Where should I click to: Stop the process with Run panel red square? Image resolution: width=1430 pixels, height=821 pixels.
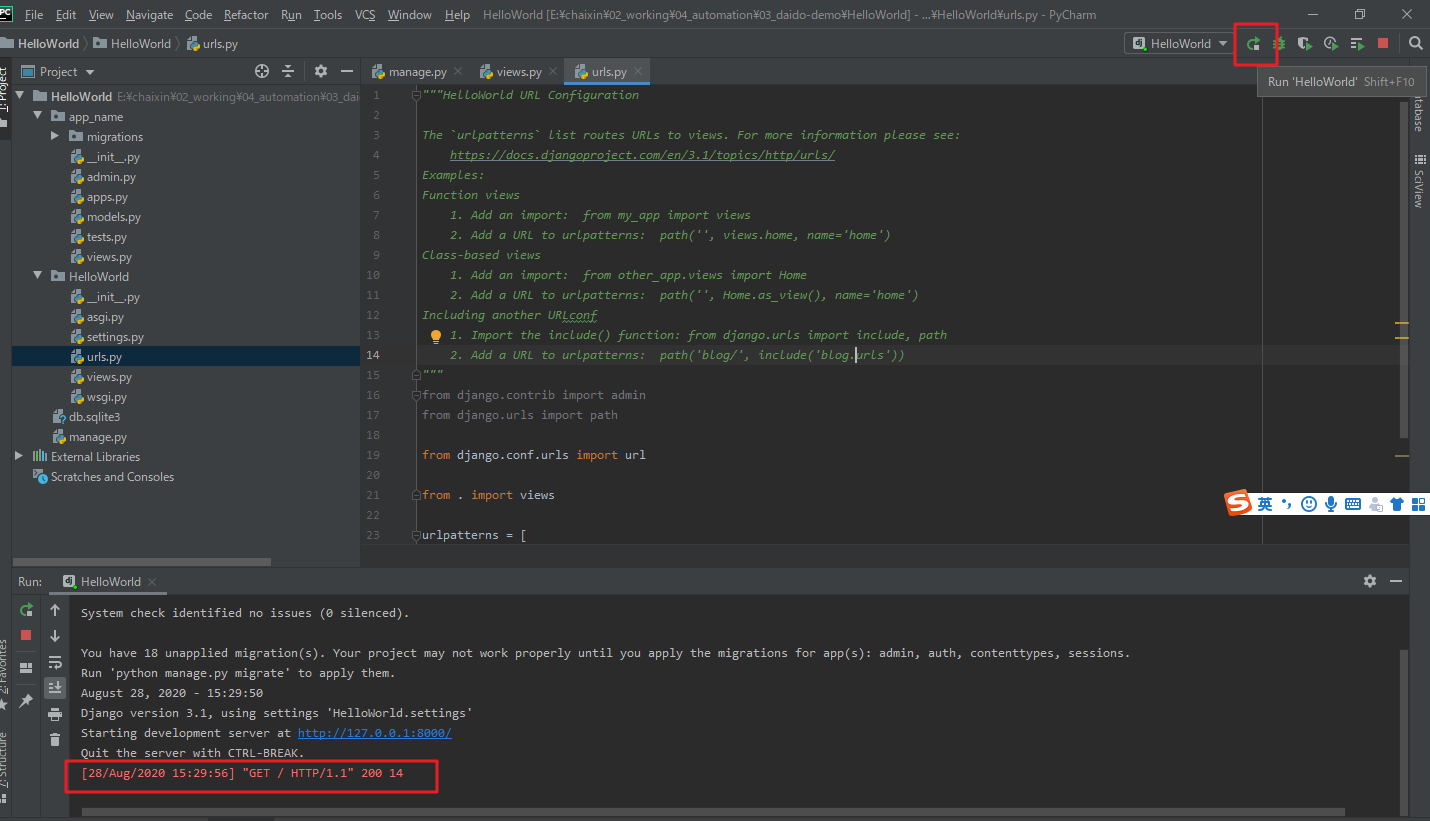click(x=27, y=635)
